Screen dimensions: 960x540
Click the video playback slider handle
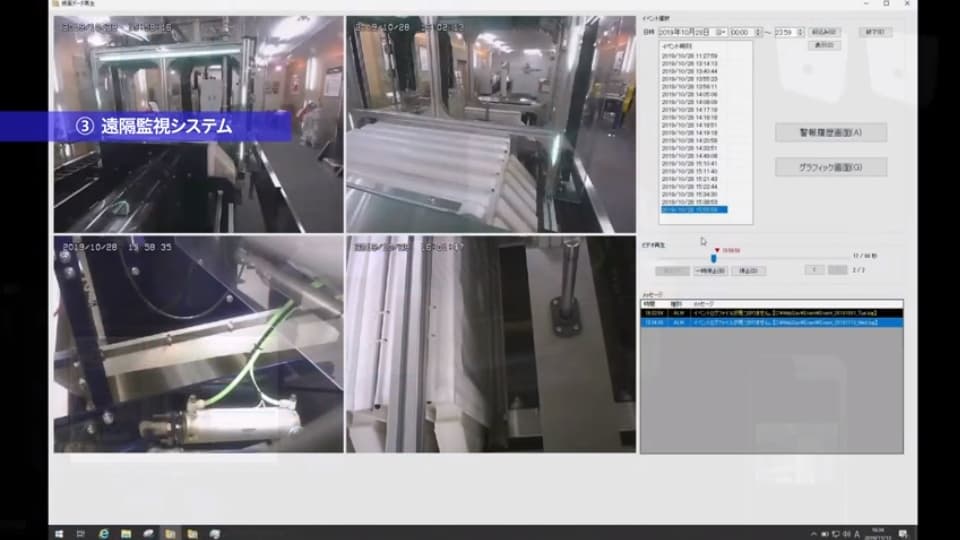[x=713, y=259]
